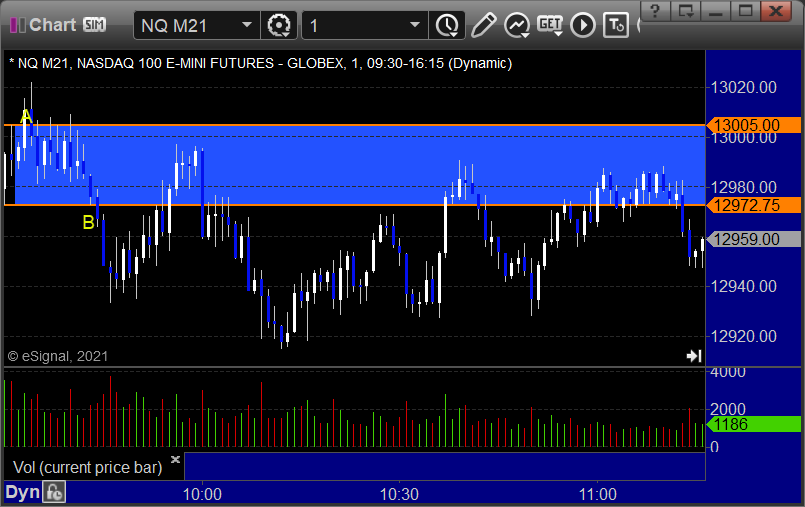Click the Vol (current price bar) label
The width and height of the screenshot is (805, 507).
point(88,467)
